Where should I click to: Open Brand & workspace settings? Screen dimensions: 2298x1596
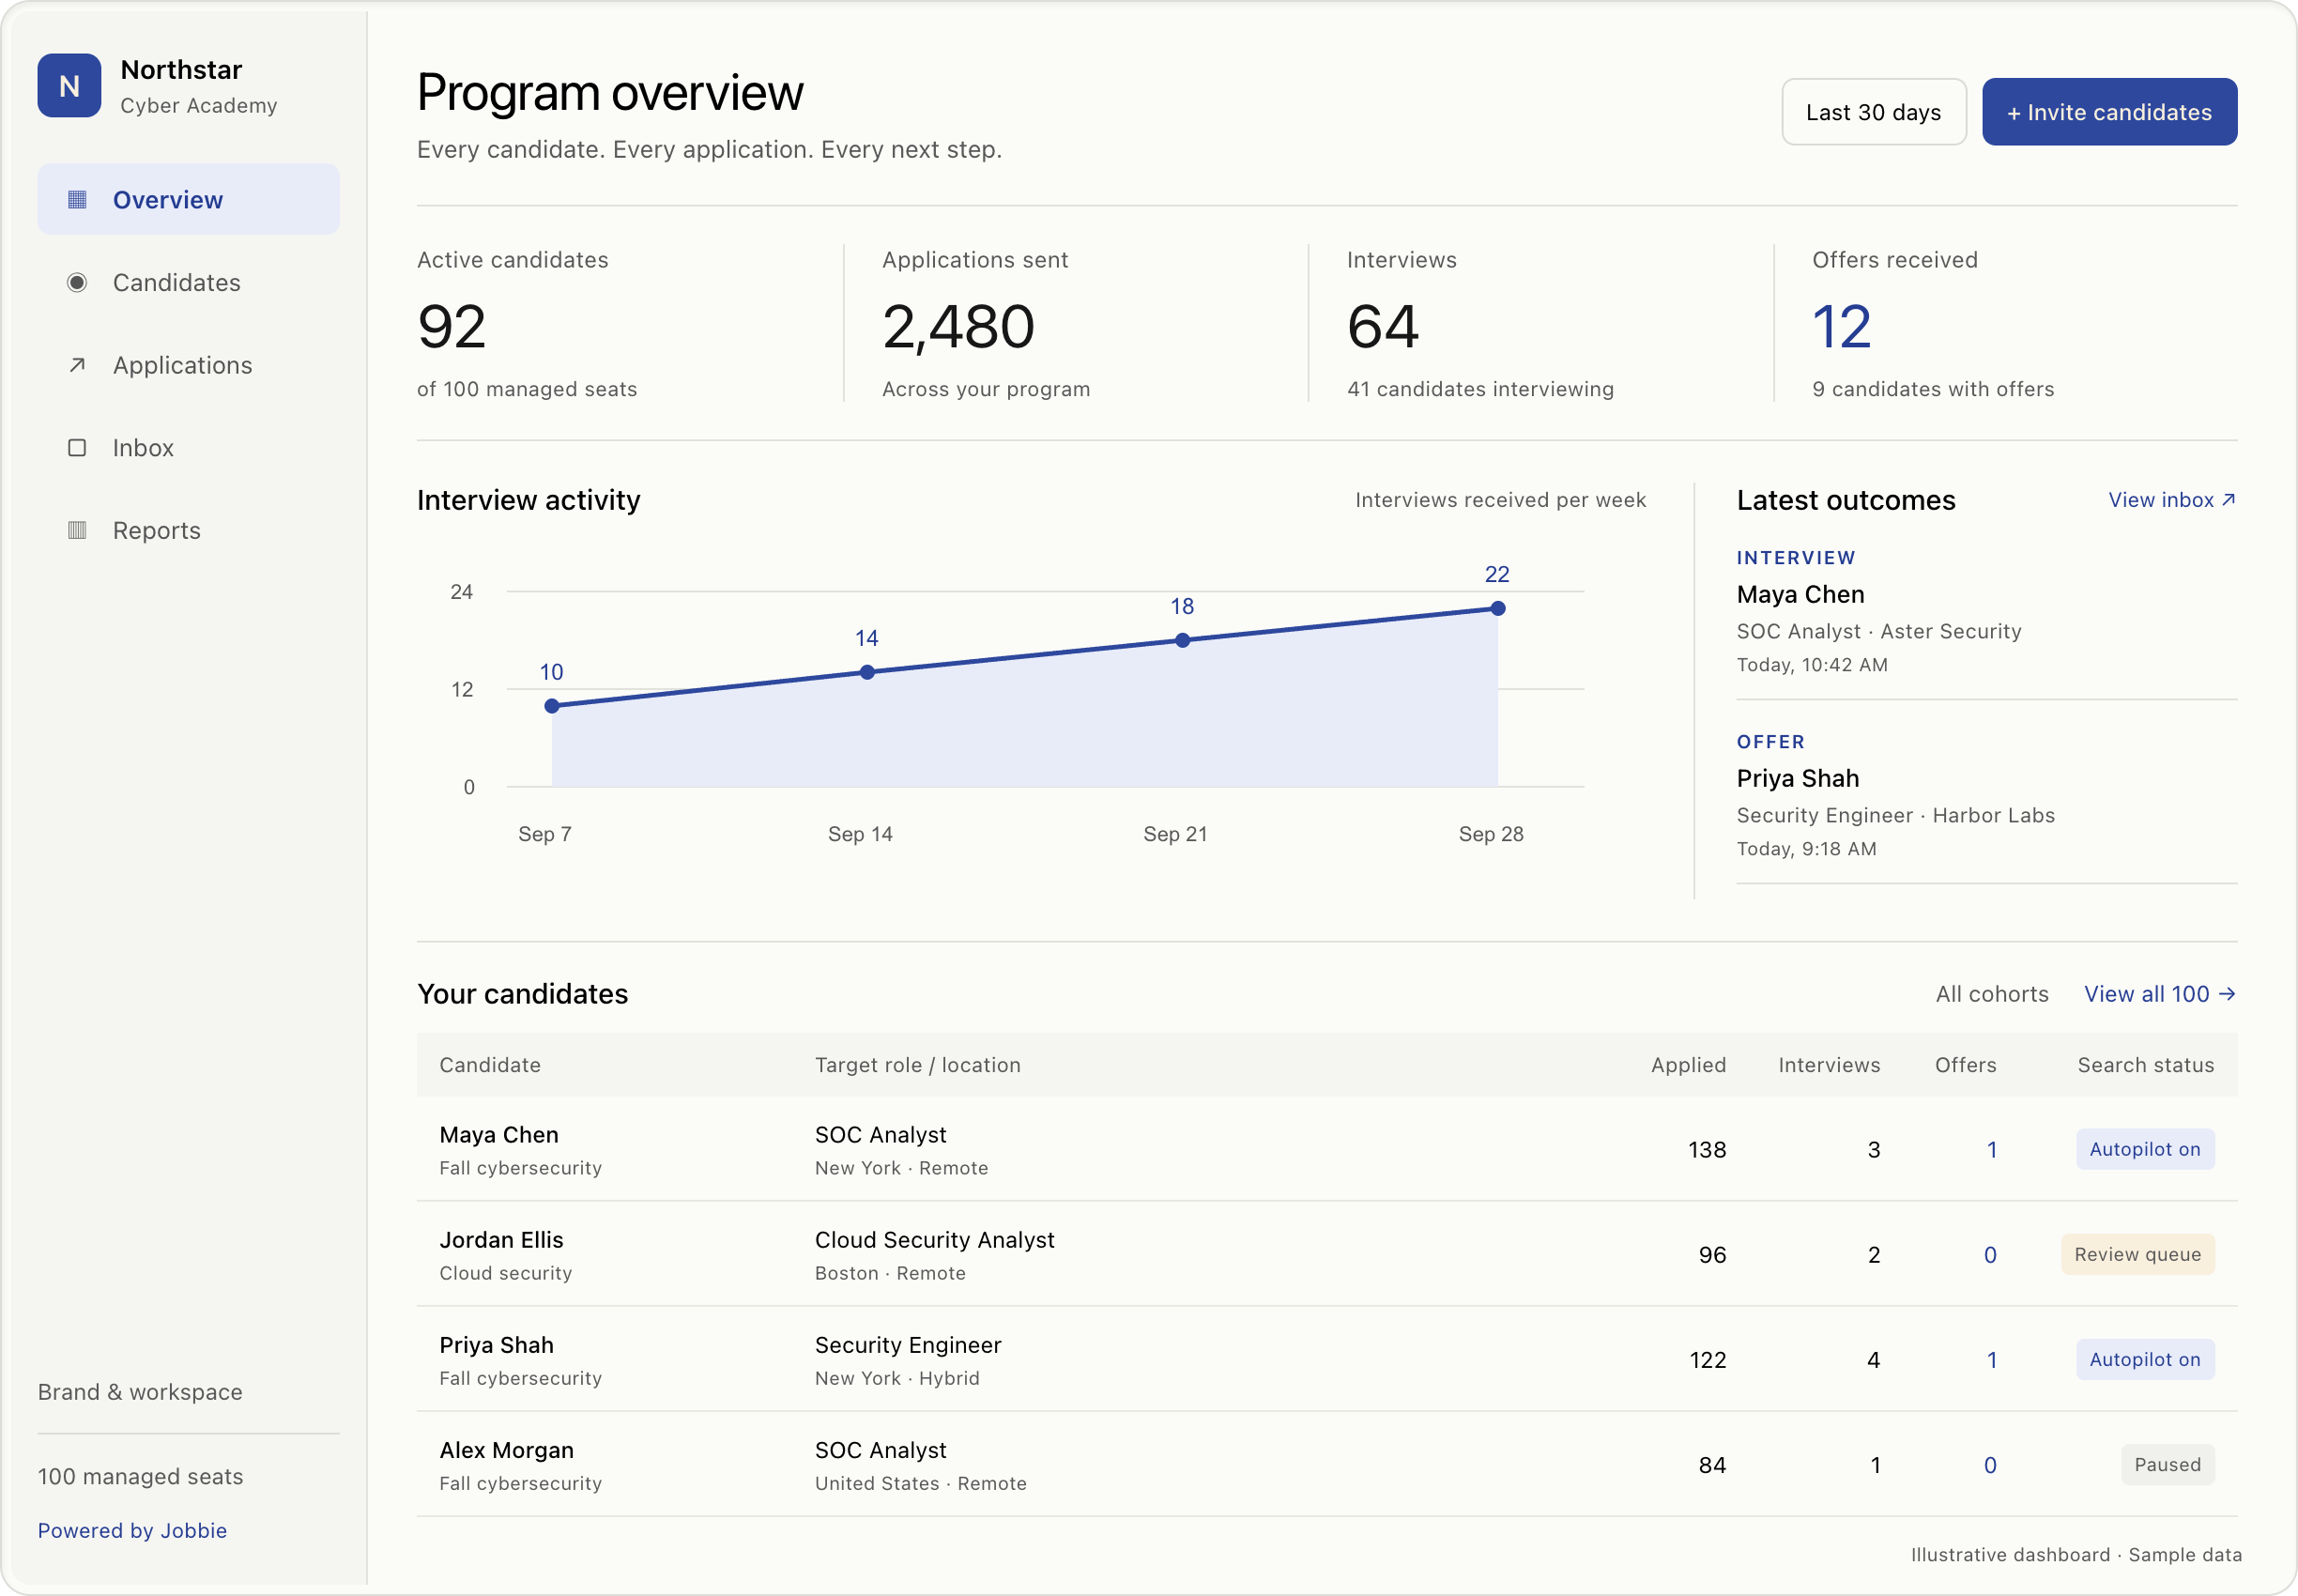(140, 1392)
